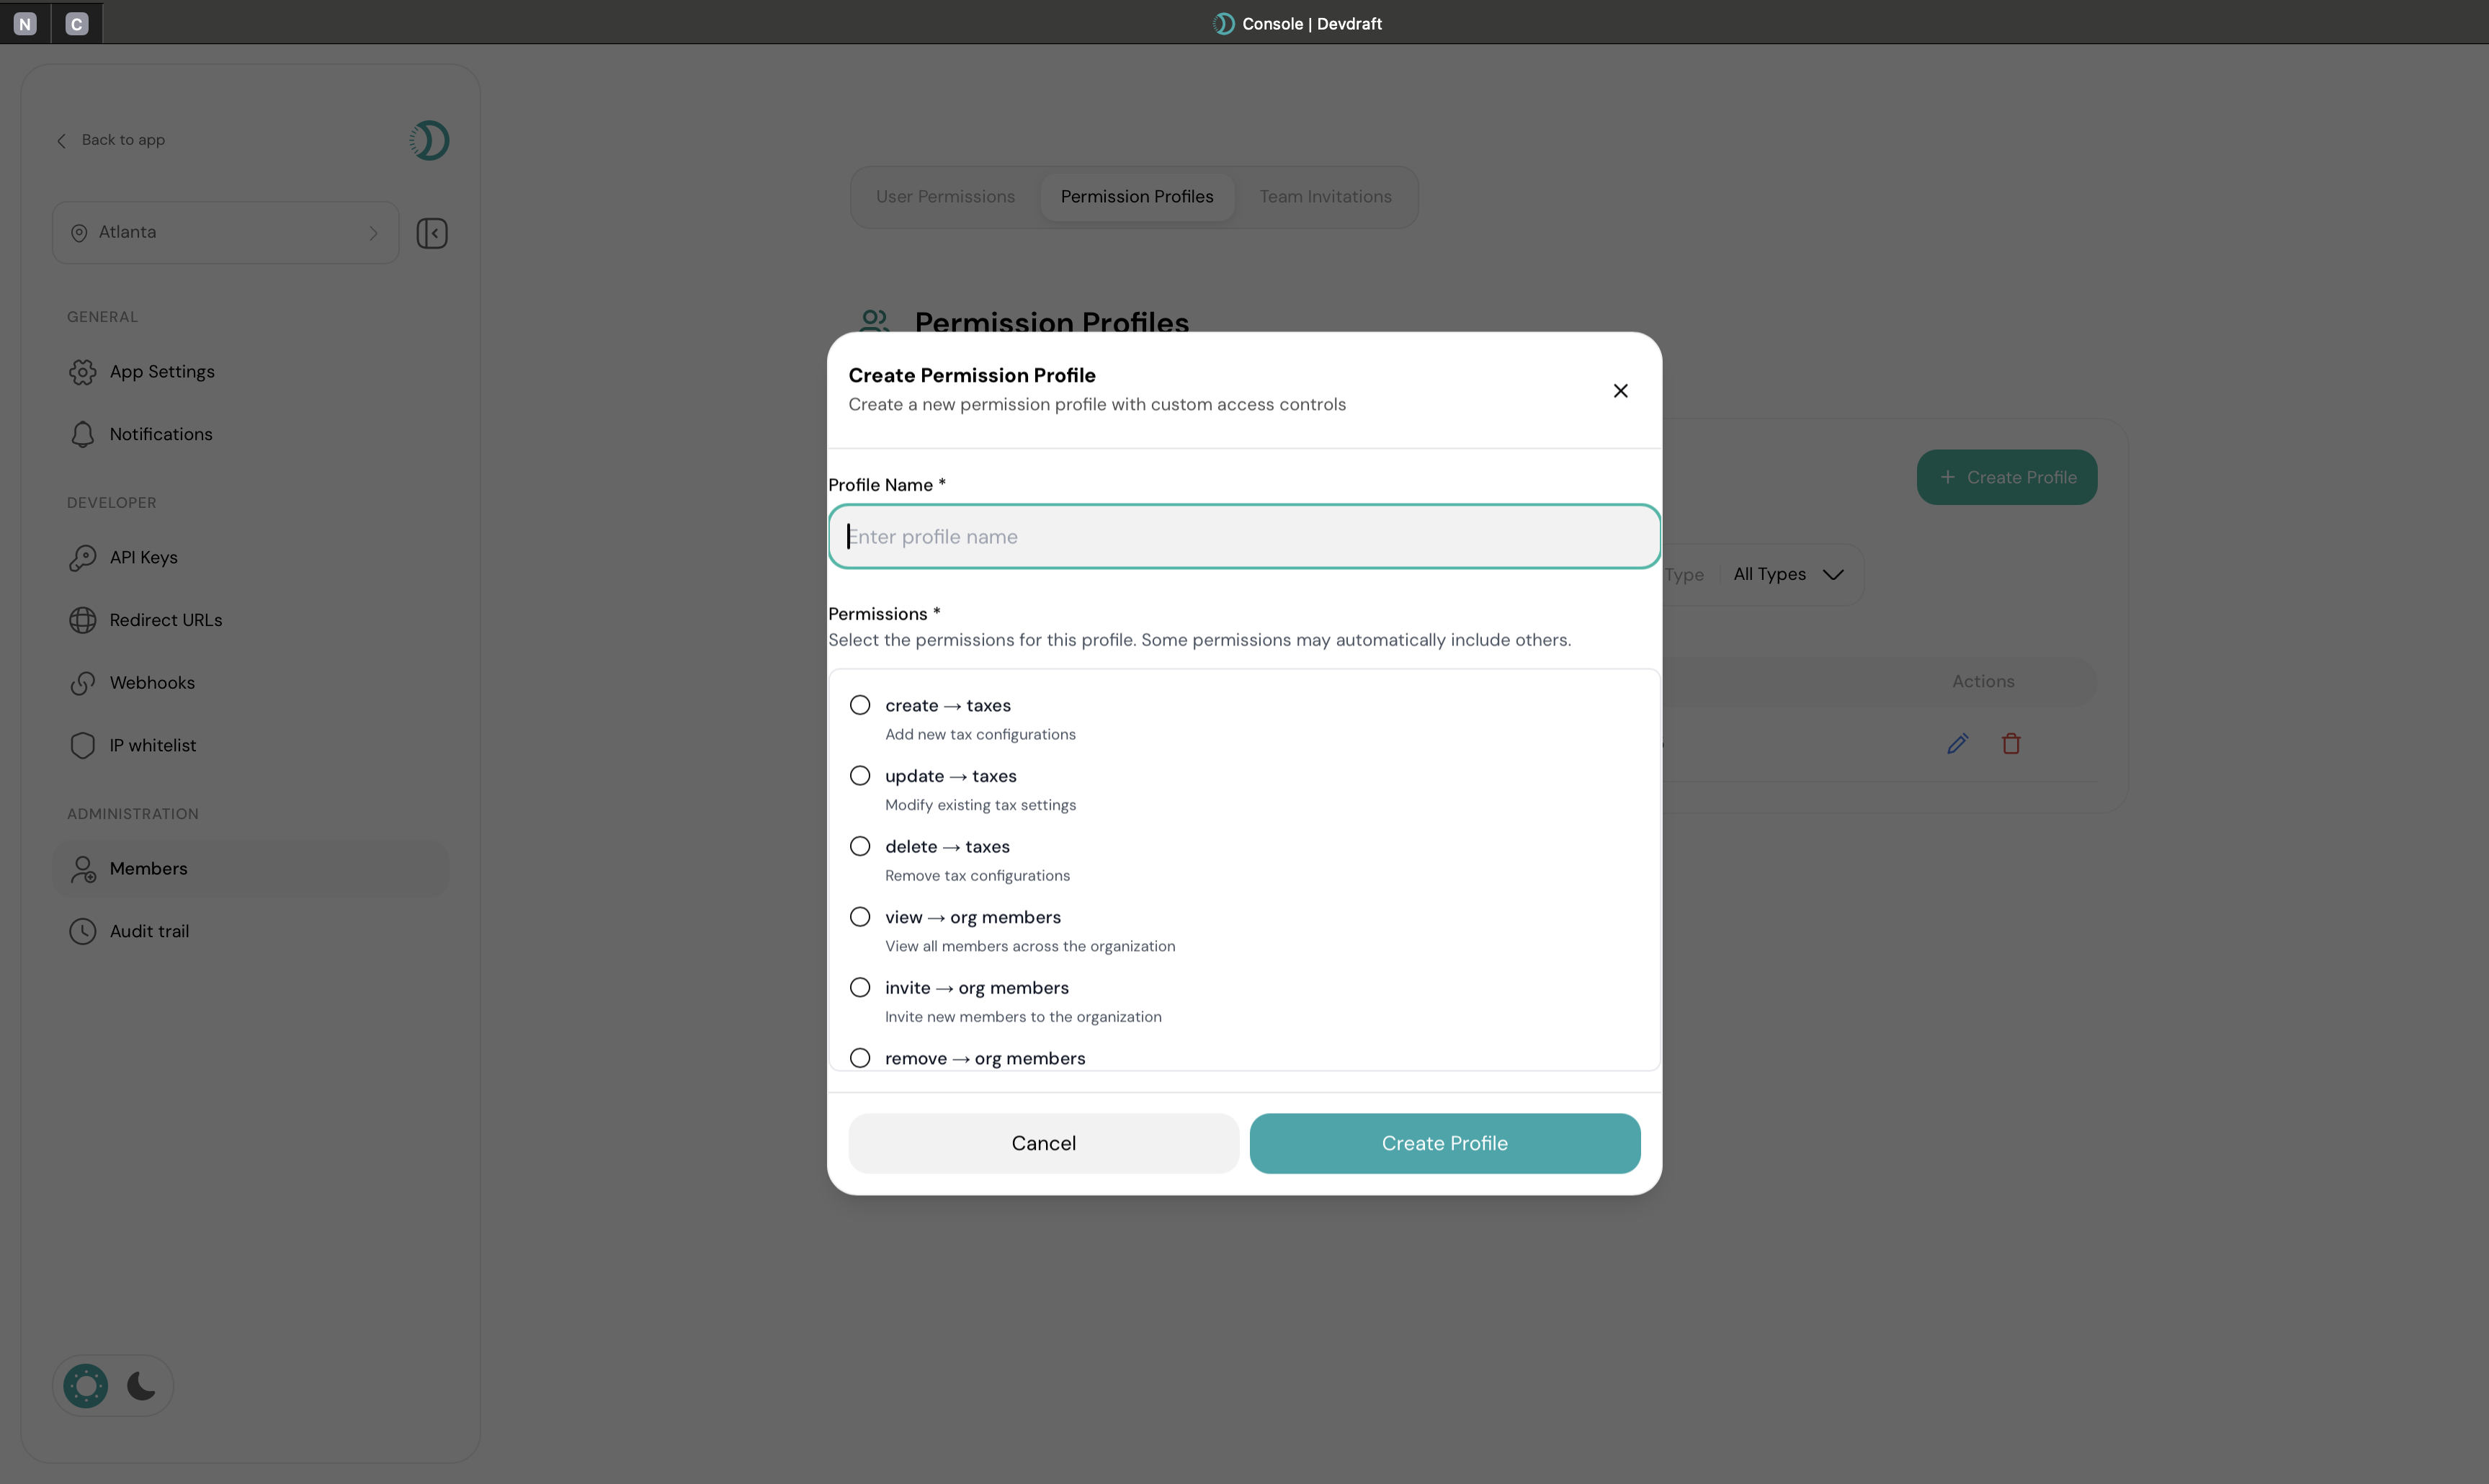This screenshot has height=1484, width=2489.
Task: Delete the profile using the trash icon
Action: (2011, 743)
